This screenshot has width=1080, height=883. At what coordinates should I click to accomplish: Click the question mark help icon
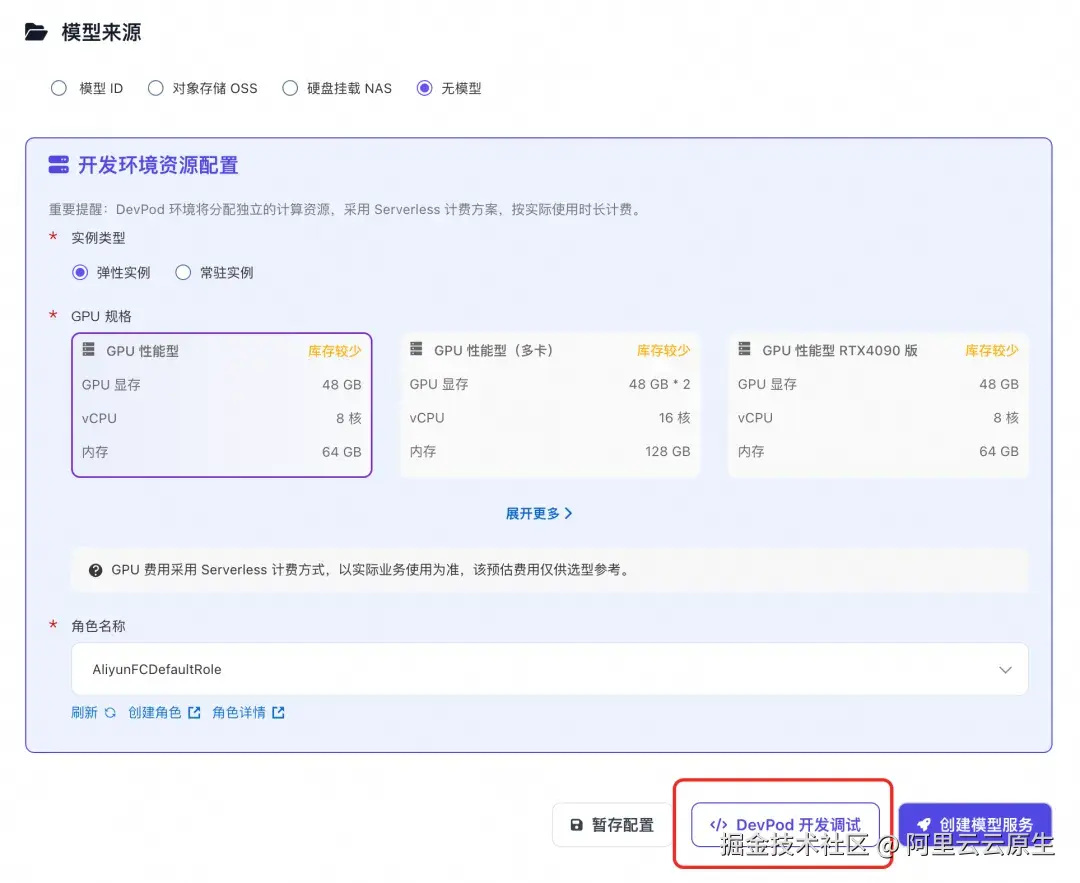coord(96,570)
